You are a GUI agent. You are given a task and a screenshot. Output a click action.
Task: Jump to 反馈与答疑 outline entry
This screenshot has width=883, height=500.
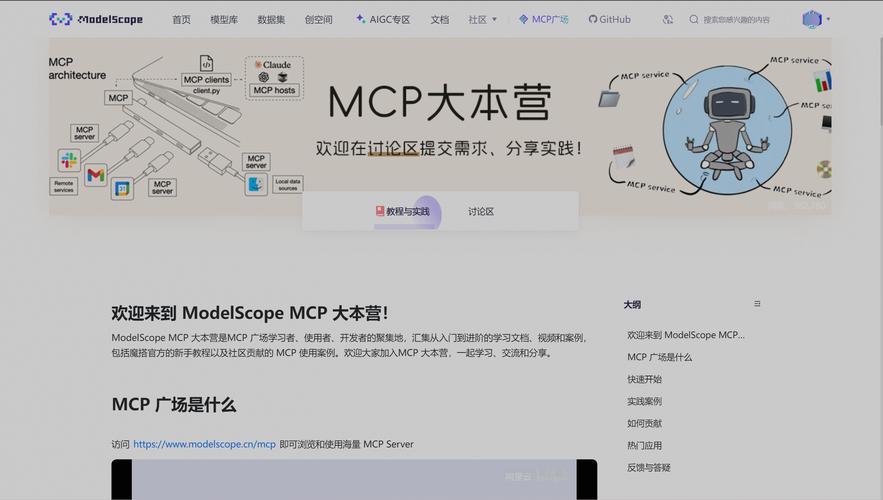649,467
